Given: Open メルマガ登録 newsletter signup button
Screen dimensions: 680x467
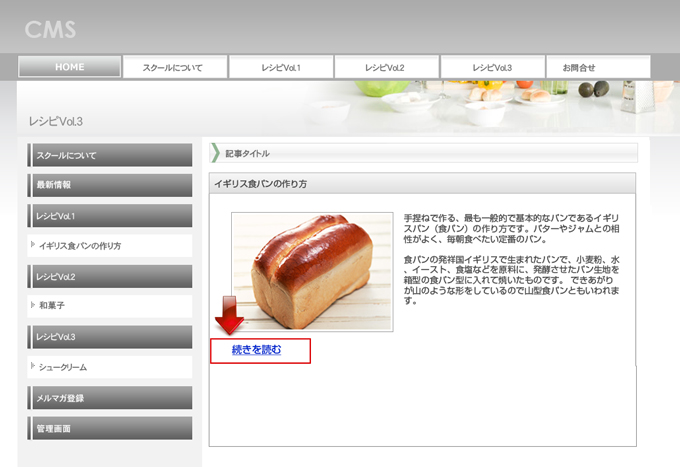Looking at the screenshot, I should click(x=110, y=398).
